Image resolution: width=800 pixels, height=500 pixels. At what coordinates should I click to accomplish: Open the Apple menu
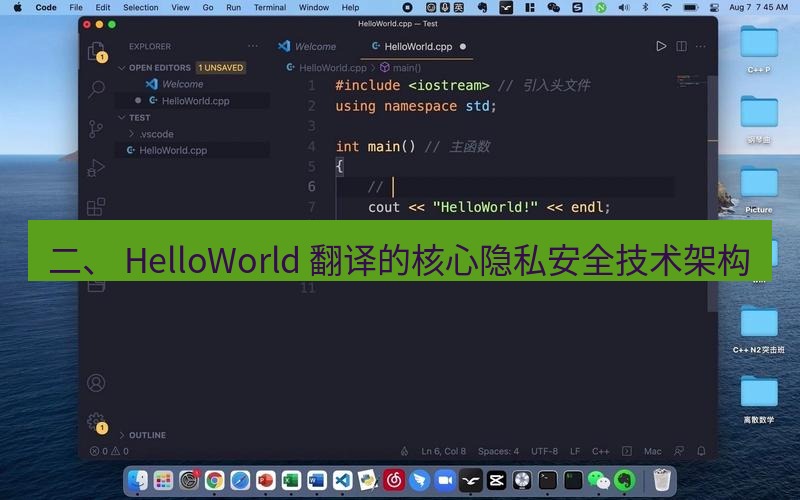click(x=18, y=7)
